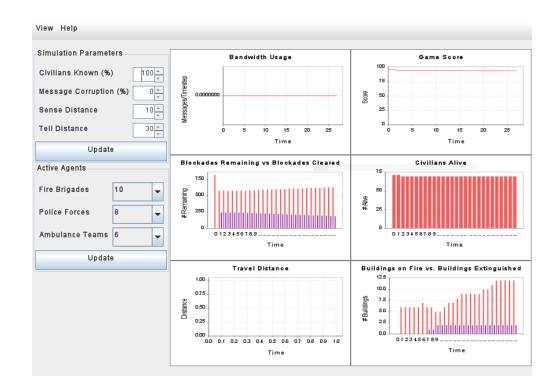Viewport: 557px width, 387px height.
Task: Increase Civilians Known value with up arrow
Action: tap(159, 71)
